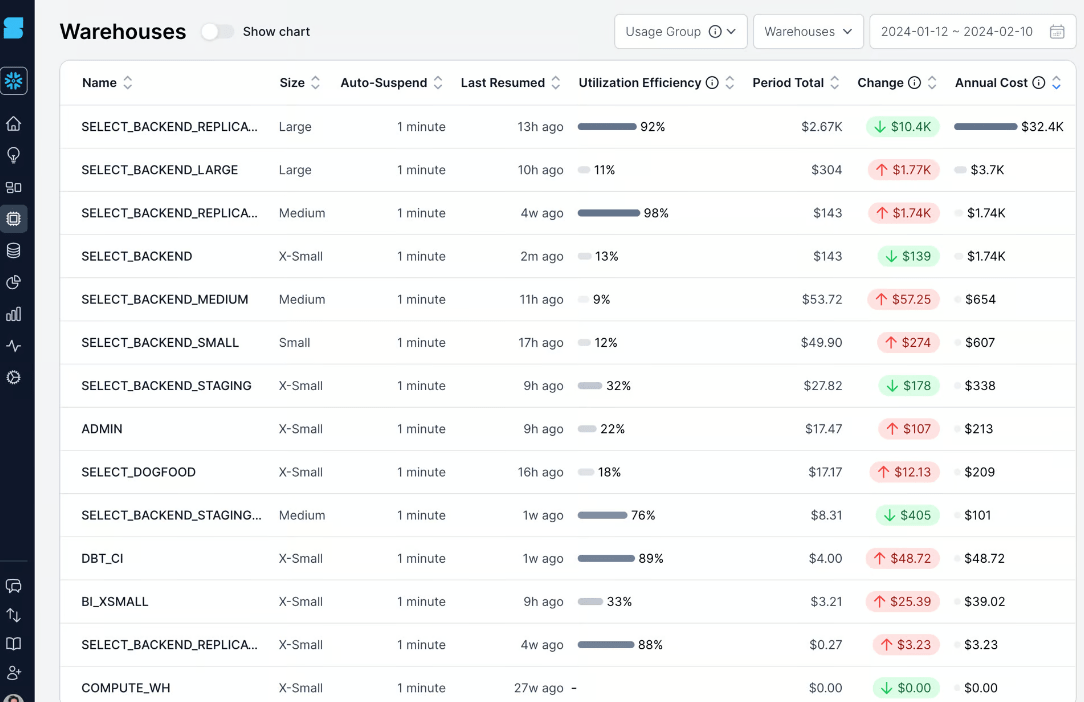The height and width of the screenshot is (702, 1084).
Task: Open the SELECT_BACKEND_STAGING X-Small warehouse
Action: coord(167,386)
